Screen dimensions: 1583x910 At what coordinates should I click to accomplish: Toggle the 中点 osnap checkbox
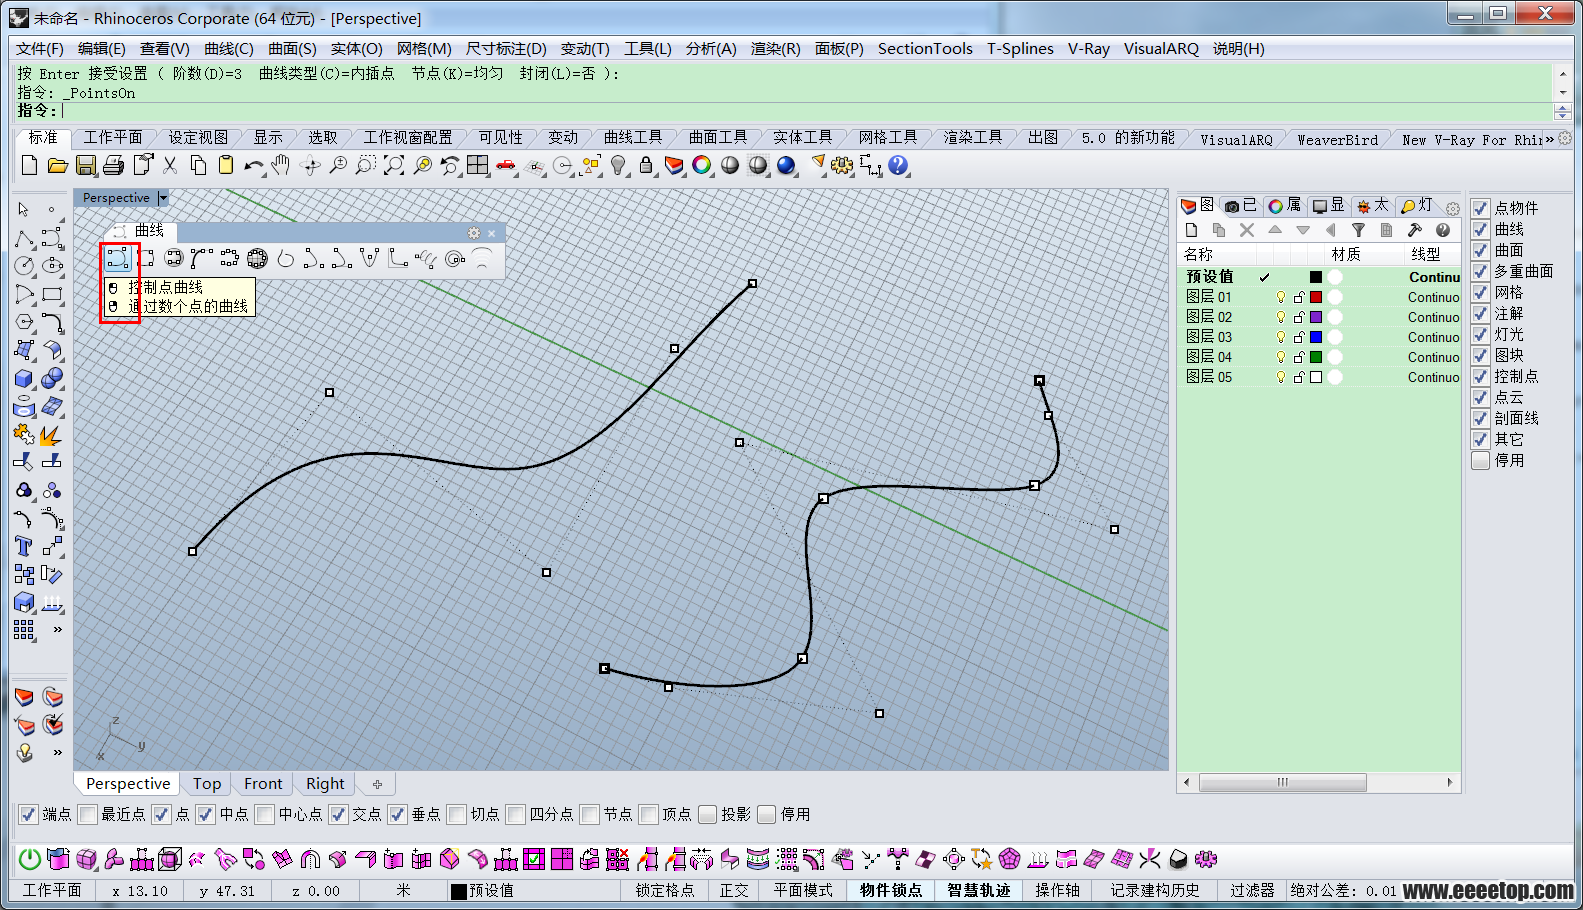(x=206, y=814)
